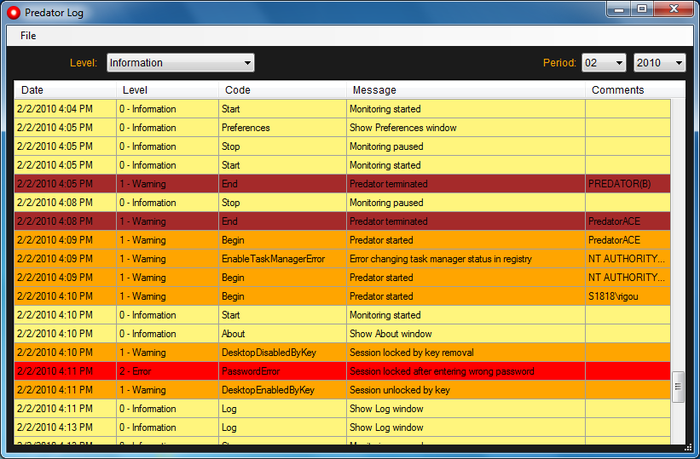
Task: Select the row with comment S1818\rigou
Action: [342, 296]
